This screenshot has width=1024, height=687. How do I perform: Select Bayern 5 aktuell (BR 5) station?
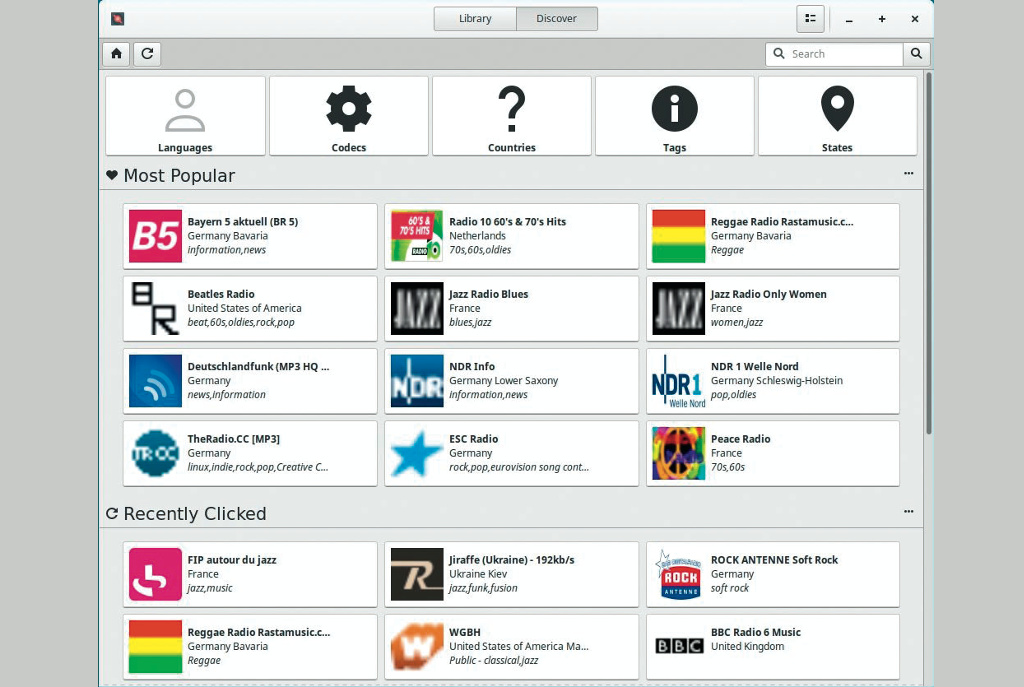coord(243,222)
